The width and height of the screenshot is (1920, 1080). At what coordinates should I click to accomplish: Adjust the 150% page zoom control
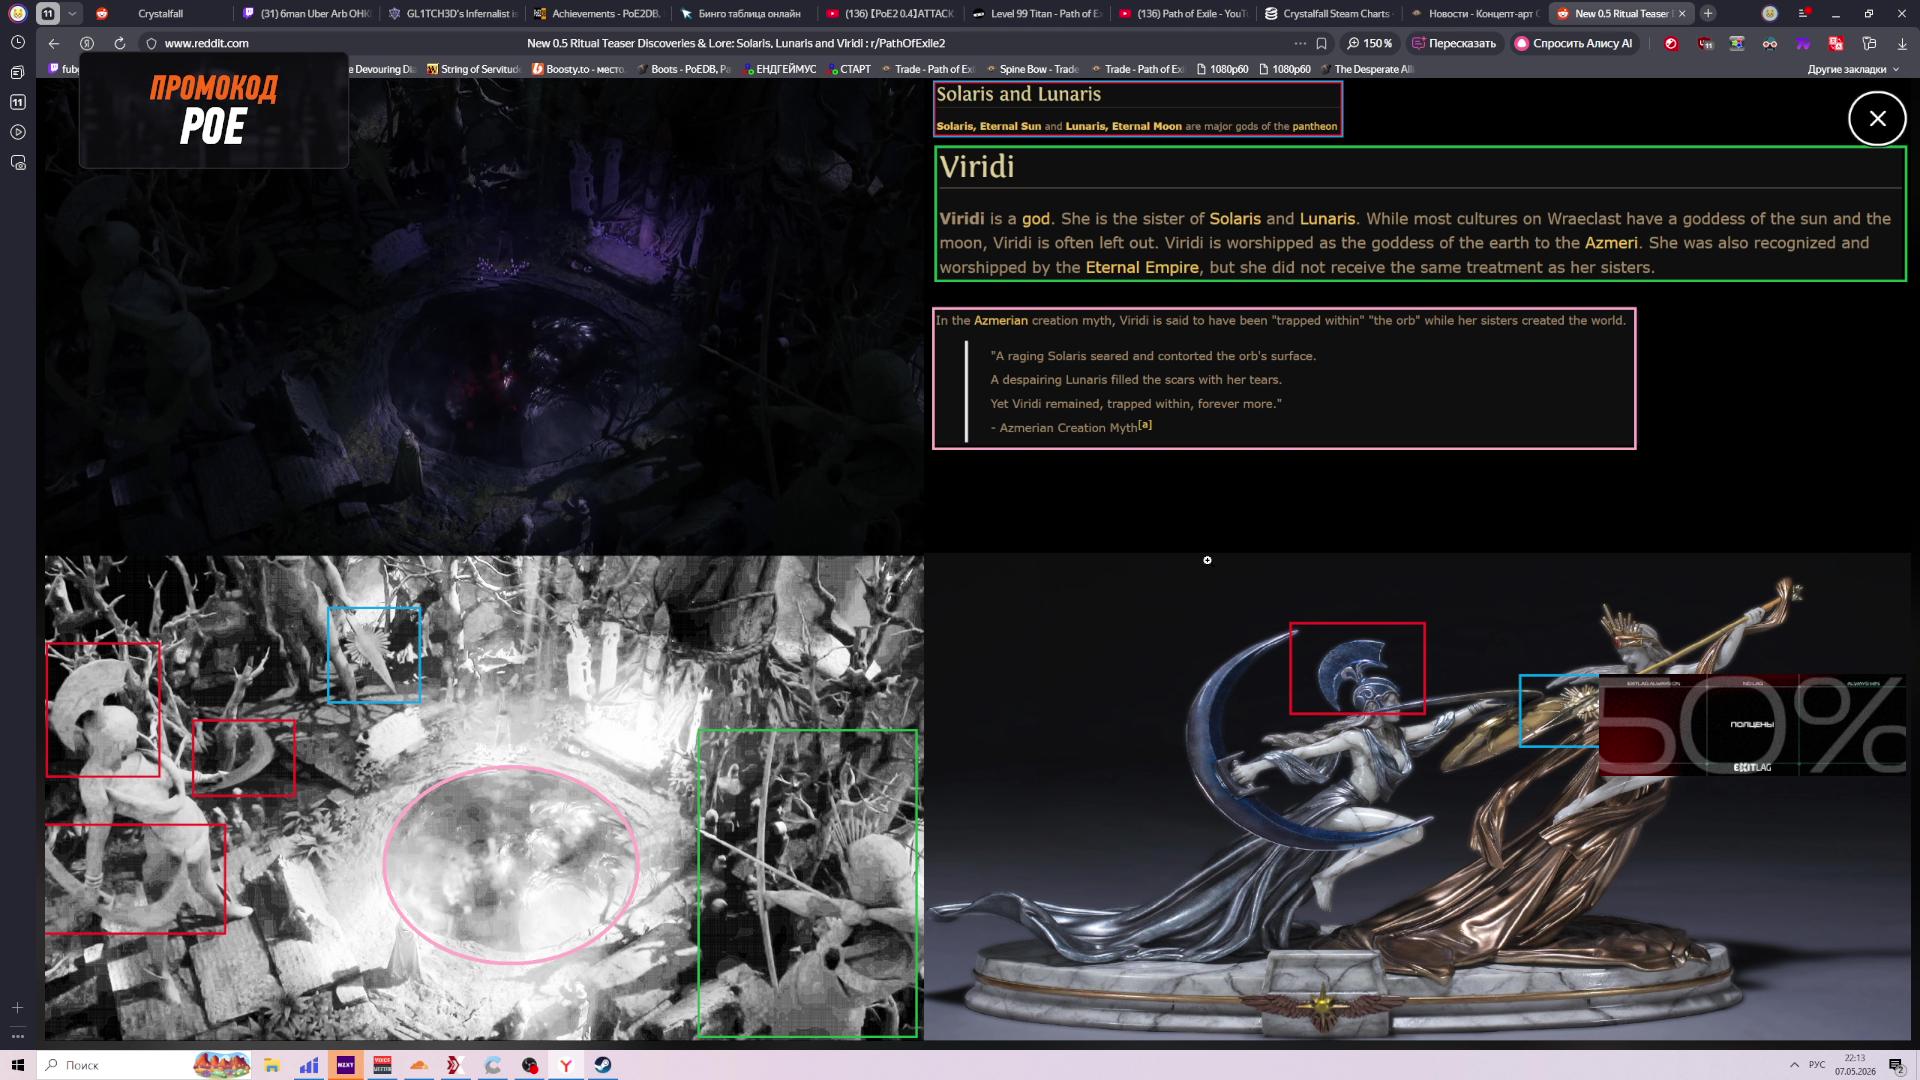coord(1370,43)
